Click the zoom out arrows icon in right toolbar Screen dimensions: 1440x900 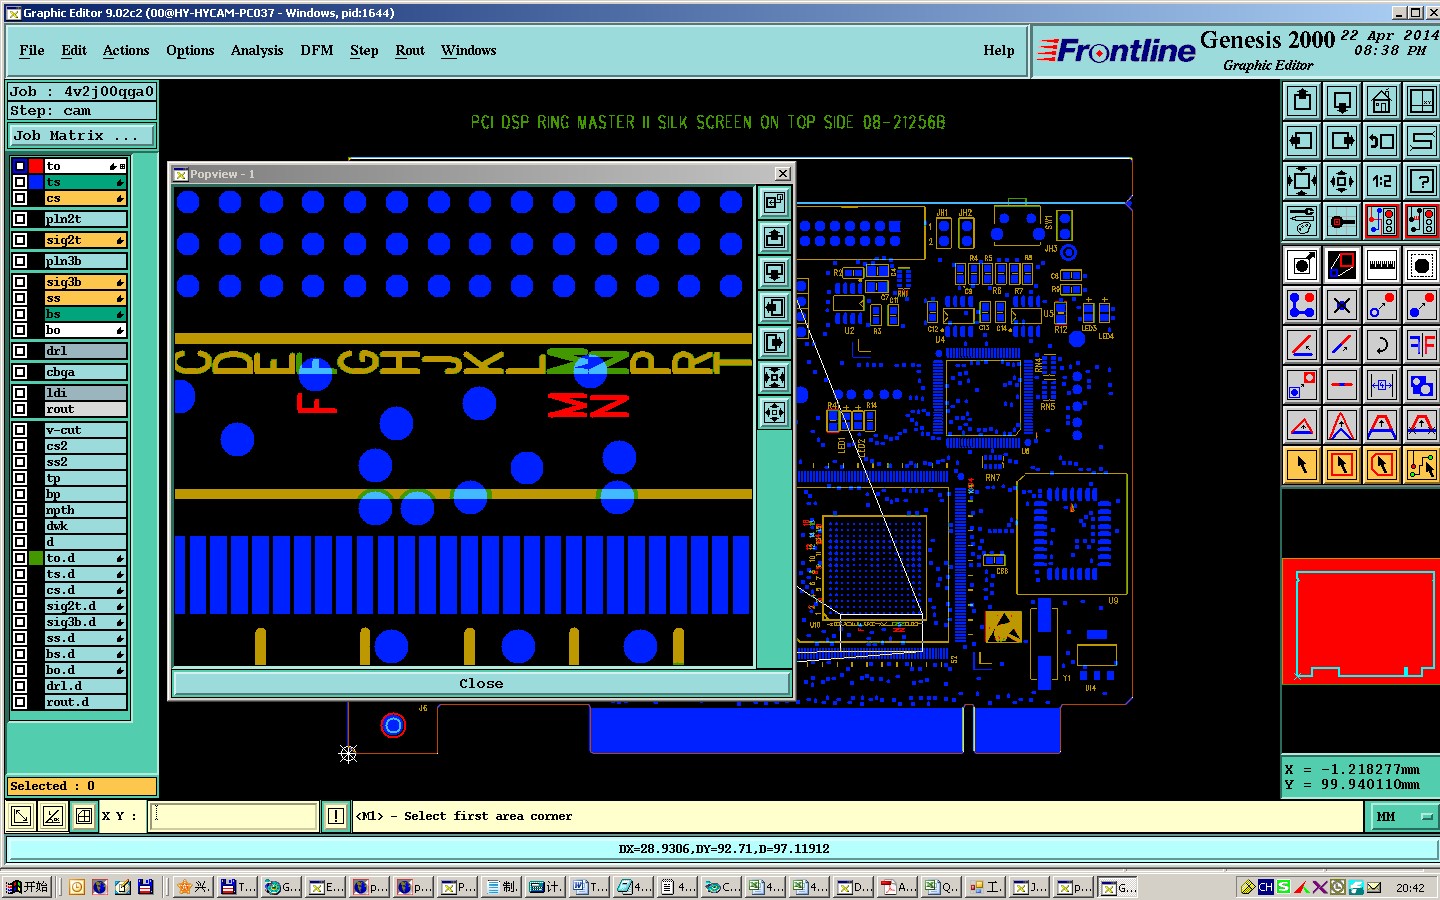1342,181
